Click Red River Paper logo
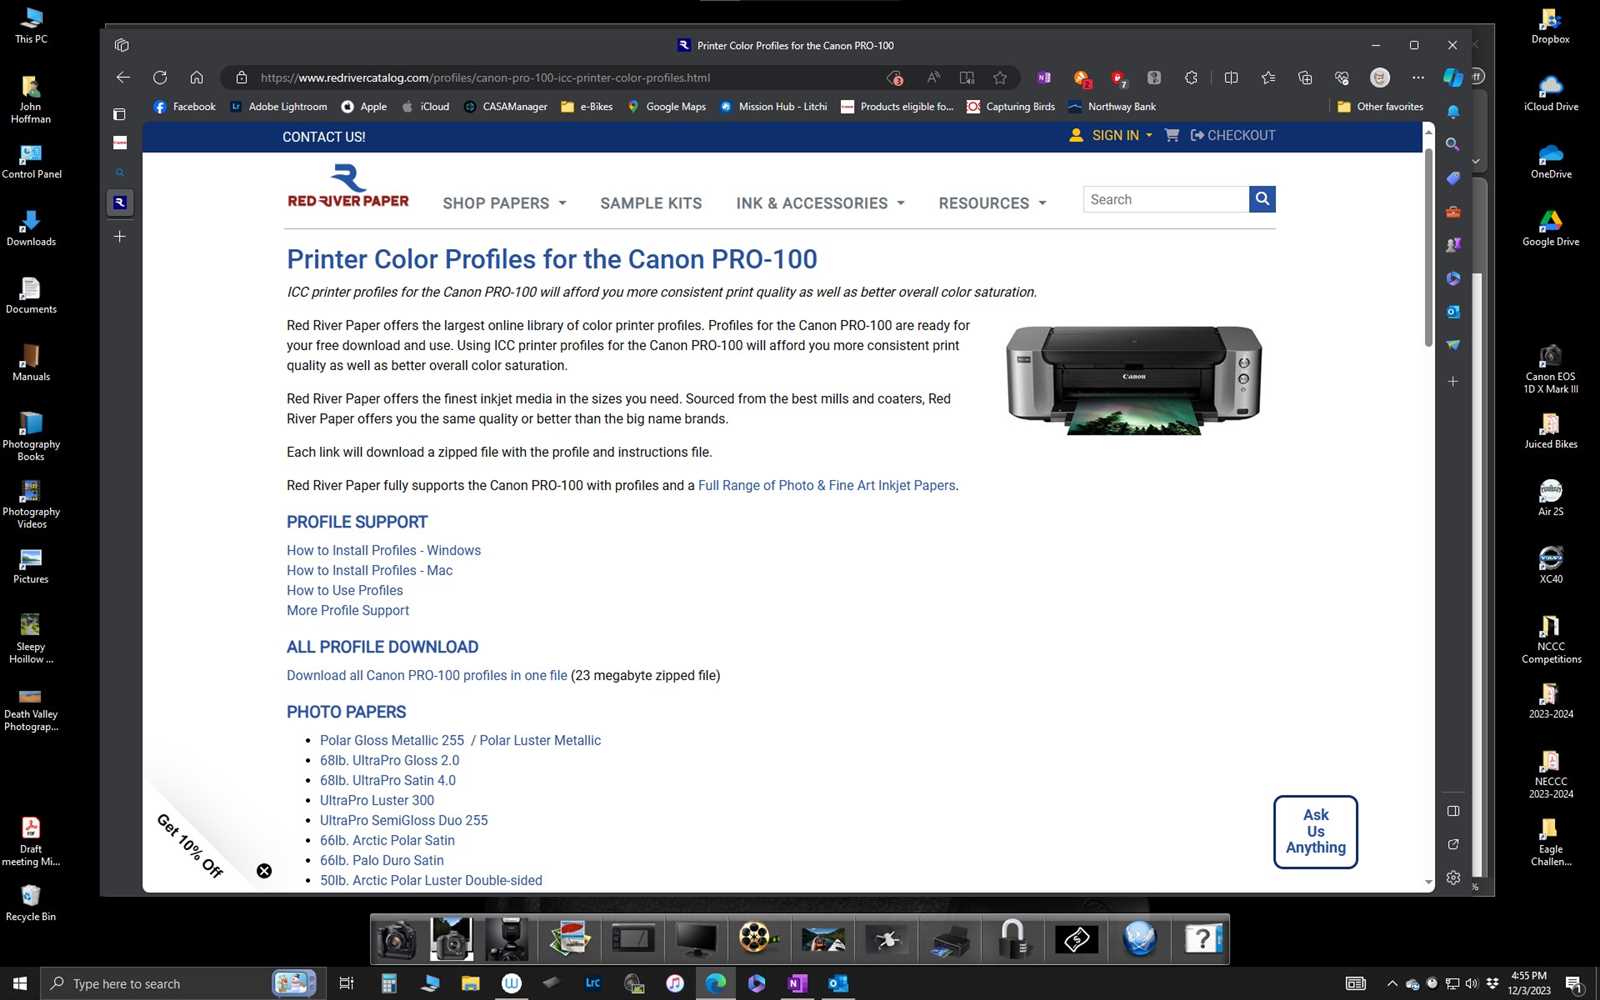 pos(348,186)
